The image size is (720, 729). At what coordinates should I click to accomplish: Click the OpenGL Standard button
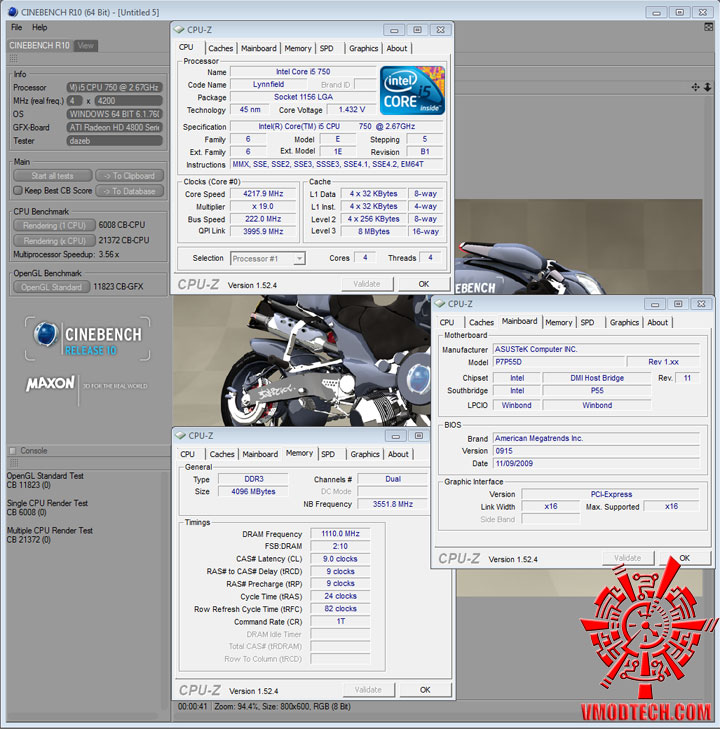(51, 287)
